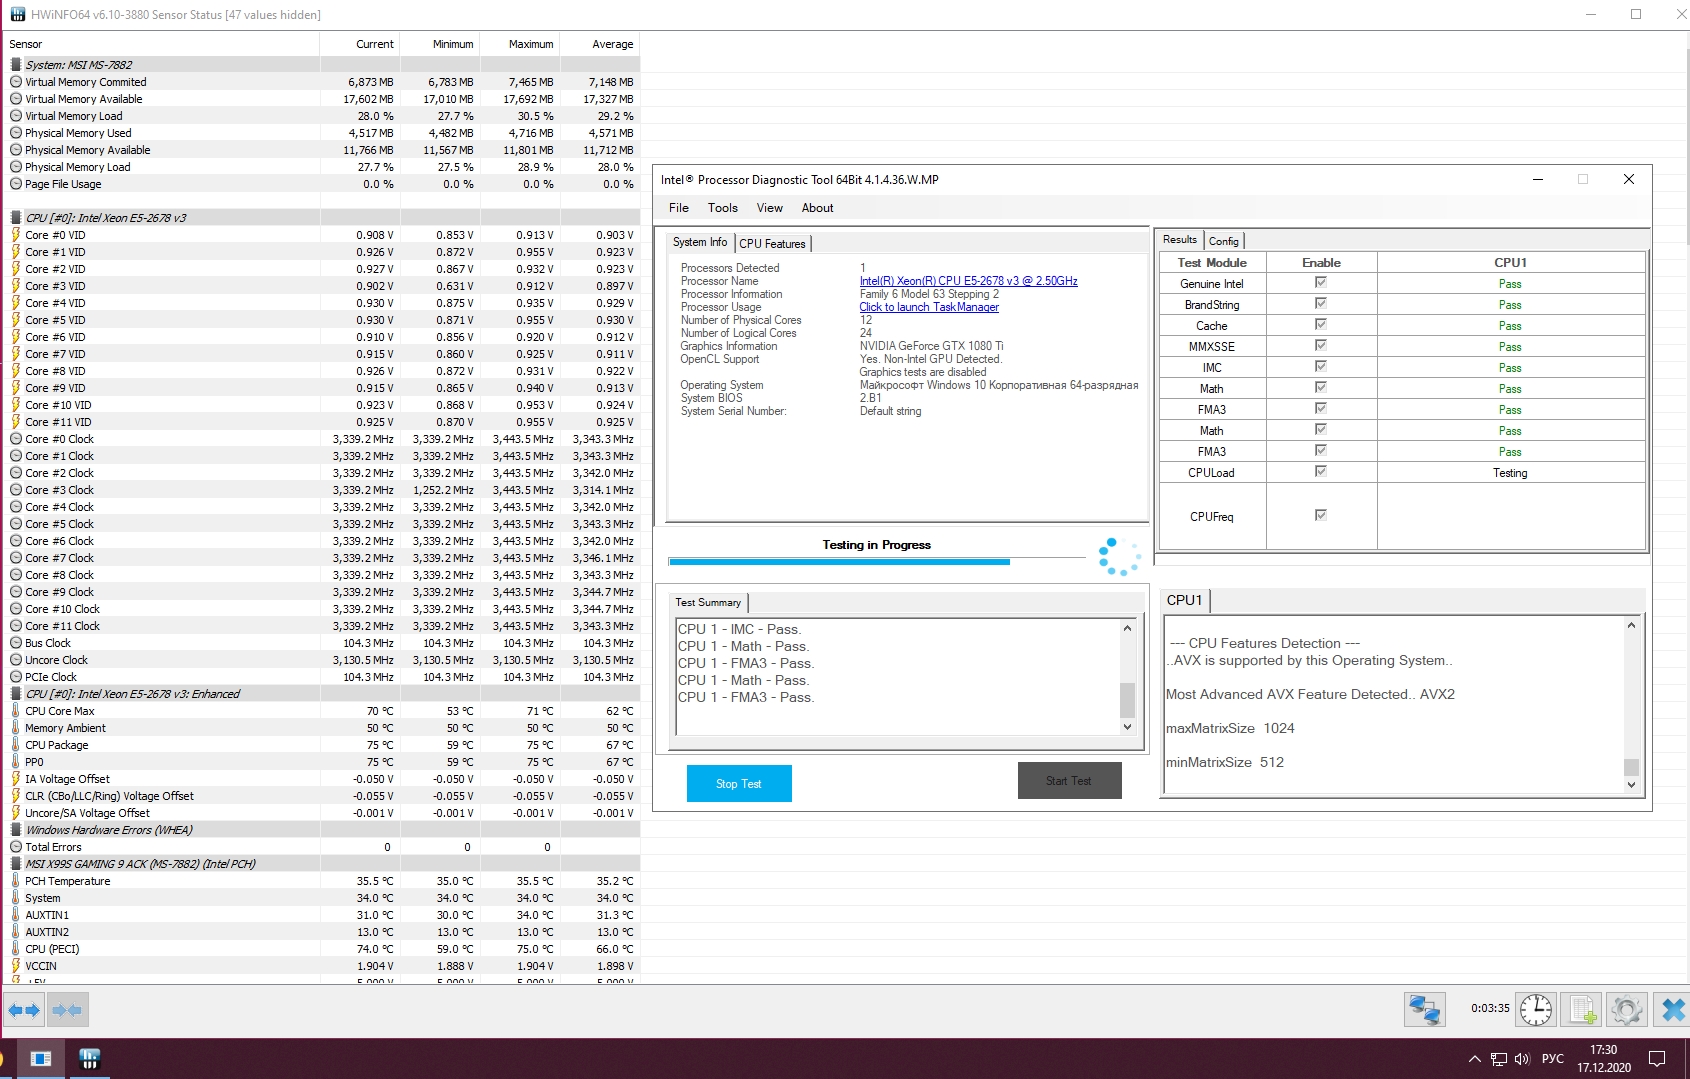Open the Tools menu
The image size is (1690, 1079).
point(723,208)
